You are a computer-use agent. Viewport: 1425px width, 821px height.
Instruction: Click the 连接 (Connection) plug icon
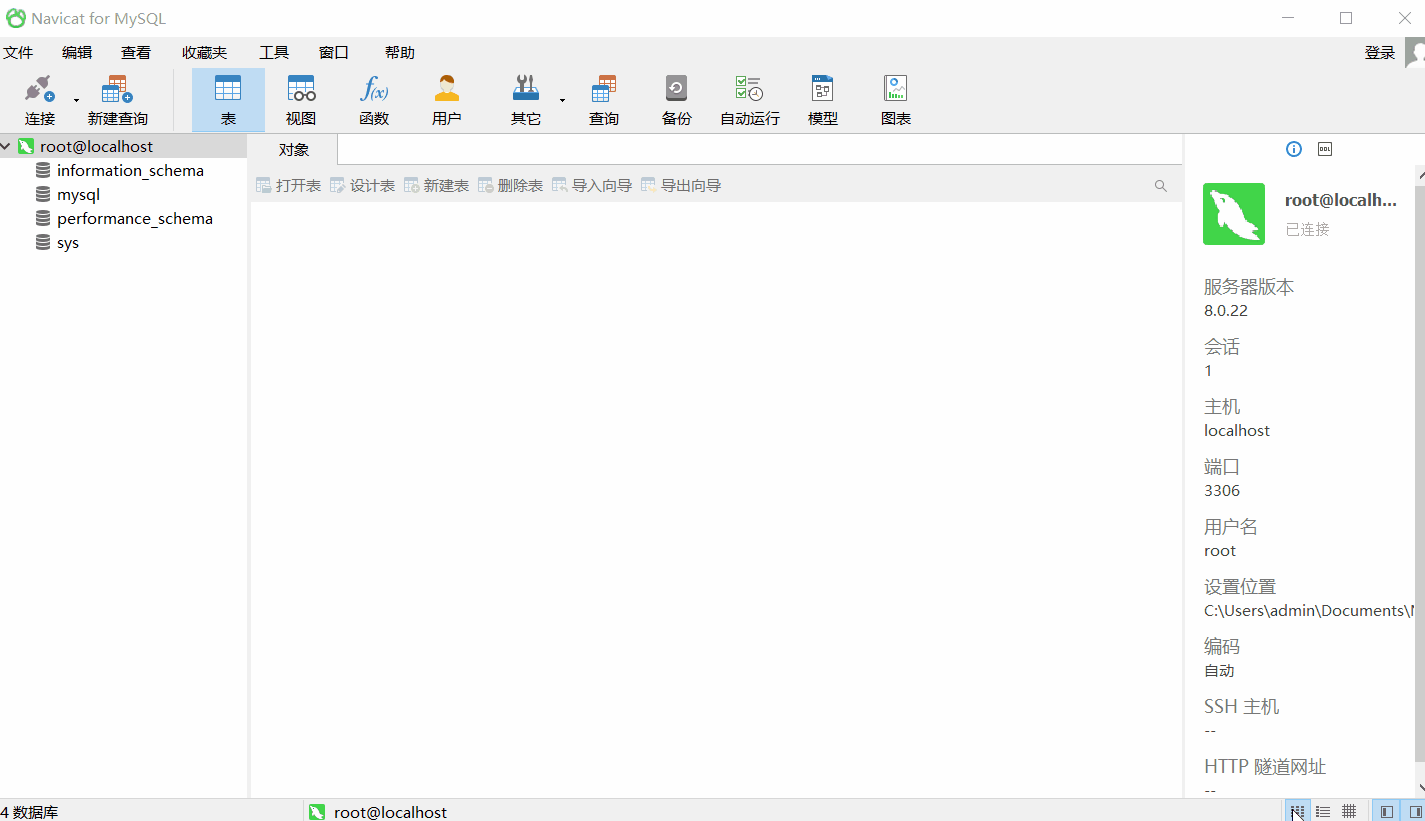(40, 89)
